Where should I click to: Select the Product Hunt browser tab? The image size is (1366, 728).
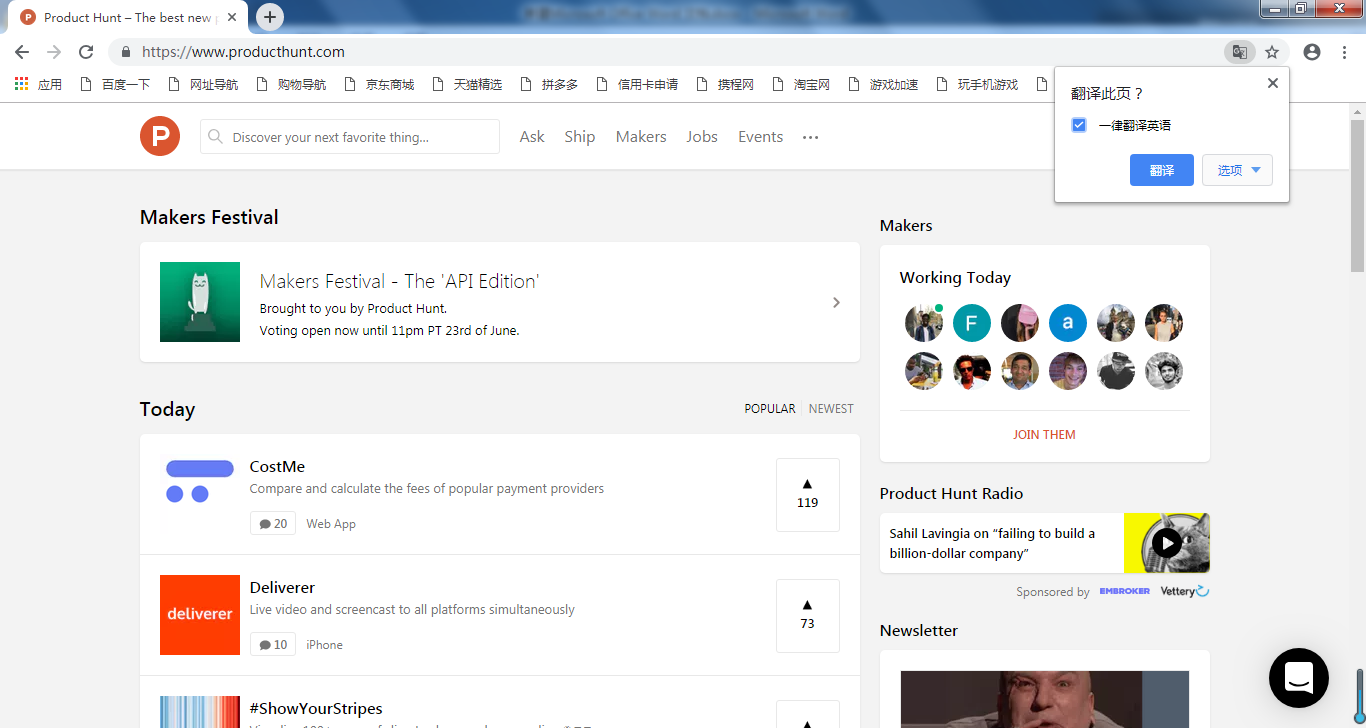click(130, 17)
